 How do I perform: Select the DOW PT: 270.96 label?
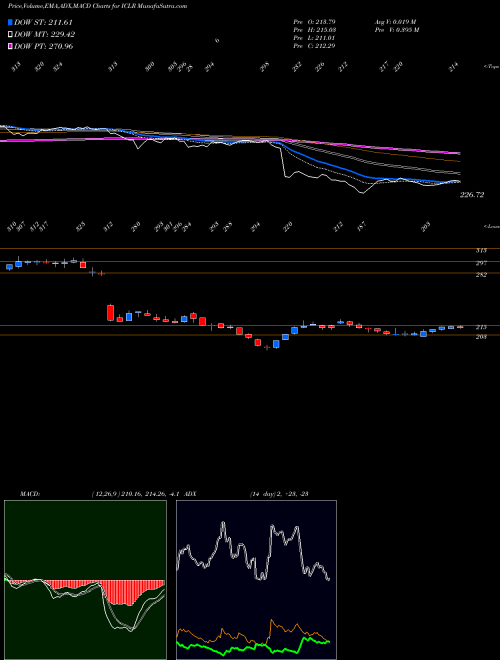pos(43,46)
